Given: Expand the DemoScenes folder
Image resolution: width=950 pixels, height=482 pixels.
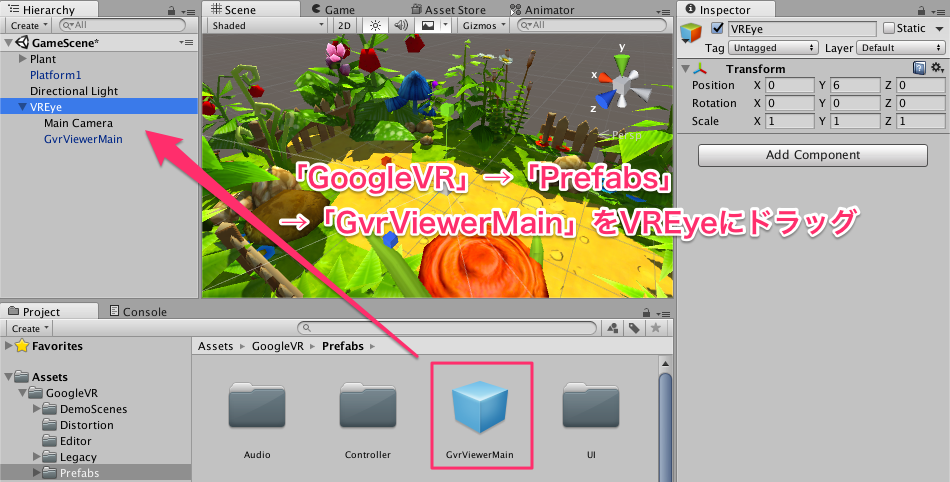Looking at the screenshot, I should [37, 409].
